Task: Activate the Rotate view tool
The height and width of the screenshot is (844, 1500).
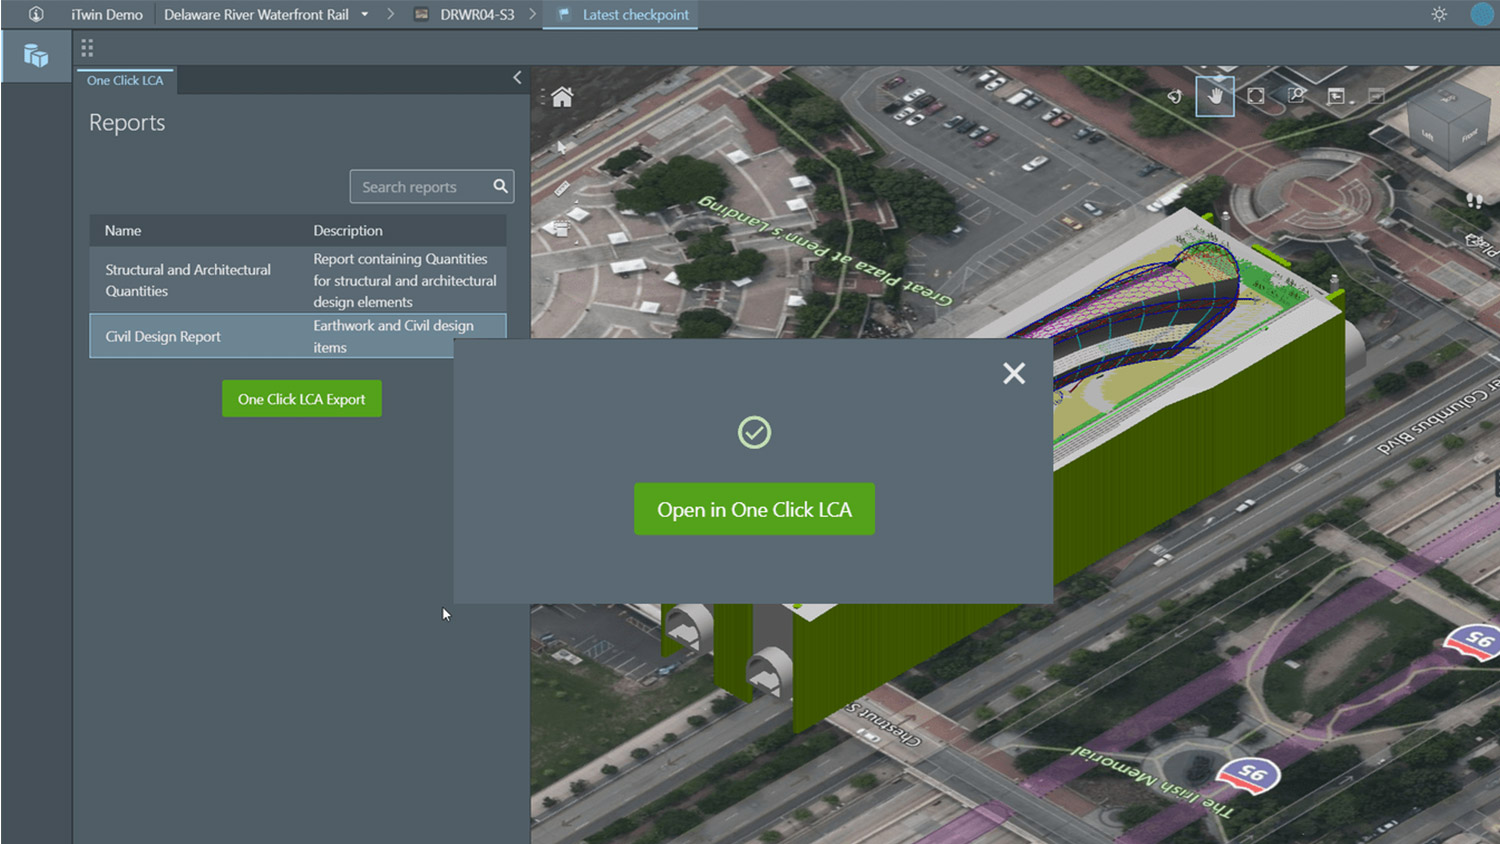Action: [1175, 96]
